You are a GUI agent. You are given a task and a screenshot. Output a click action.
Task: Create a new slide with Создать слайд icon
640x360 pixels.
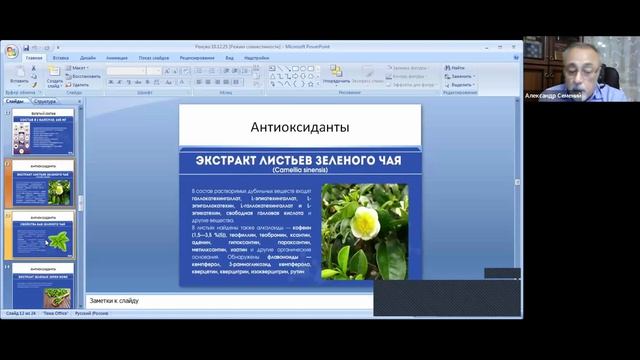click(x=54, y=72)
